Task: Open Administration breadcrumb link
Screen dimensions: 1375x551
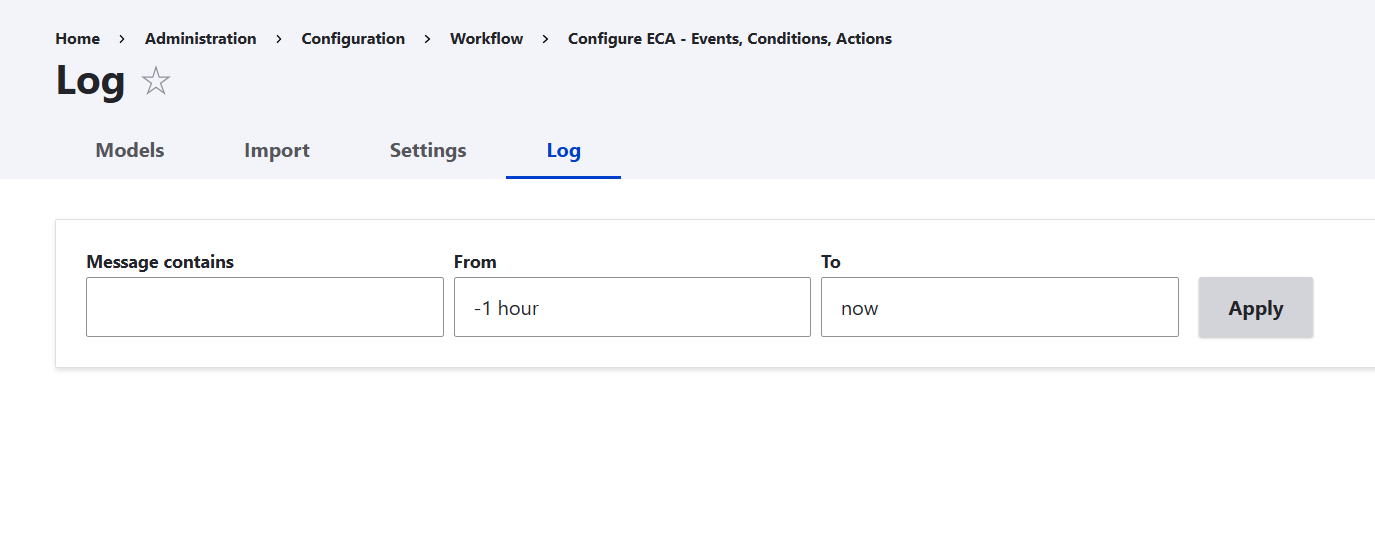Action: [x=200, y=39]
